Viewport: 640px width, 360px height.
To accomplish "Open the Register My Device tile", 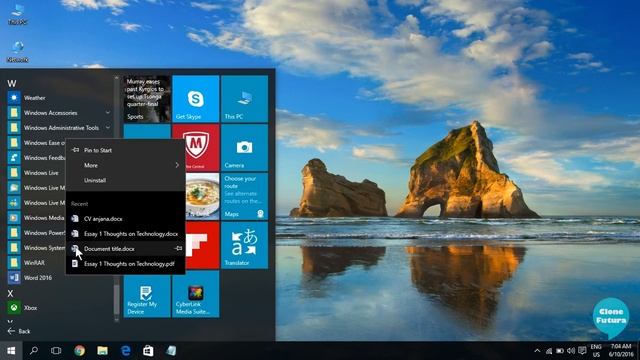I will tap(147, 294).
